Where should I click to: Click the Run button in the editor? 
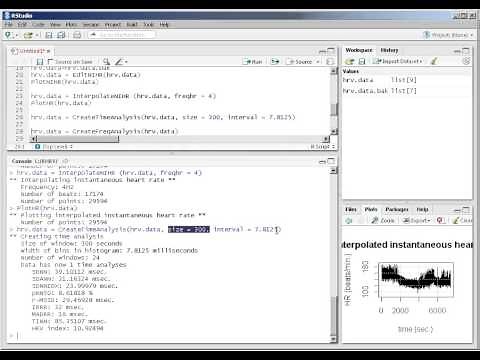click(253, 62)
